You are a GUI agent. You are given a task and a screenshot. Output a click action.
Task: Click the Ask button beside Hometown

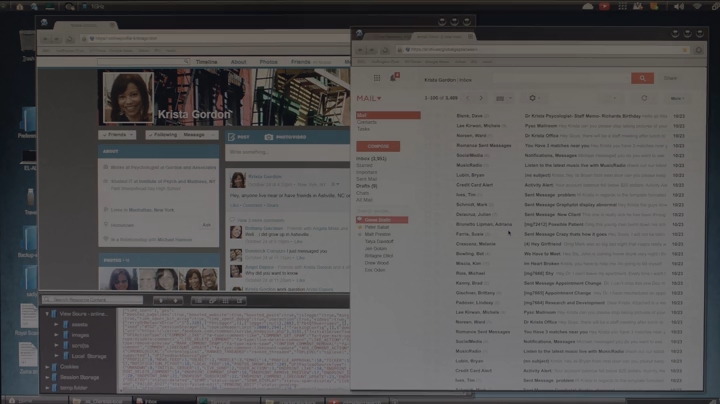(x=207, y=225)
